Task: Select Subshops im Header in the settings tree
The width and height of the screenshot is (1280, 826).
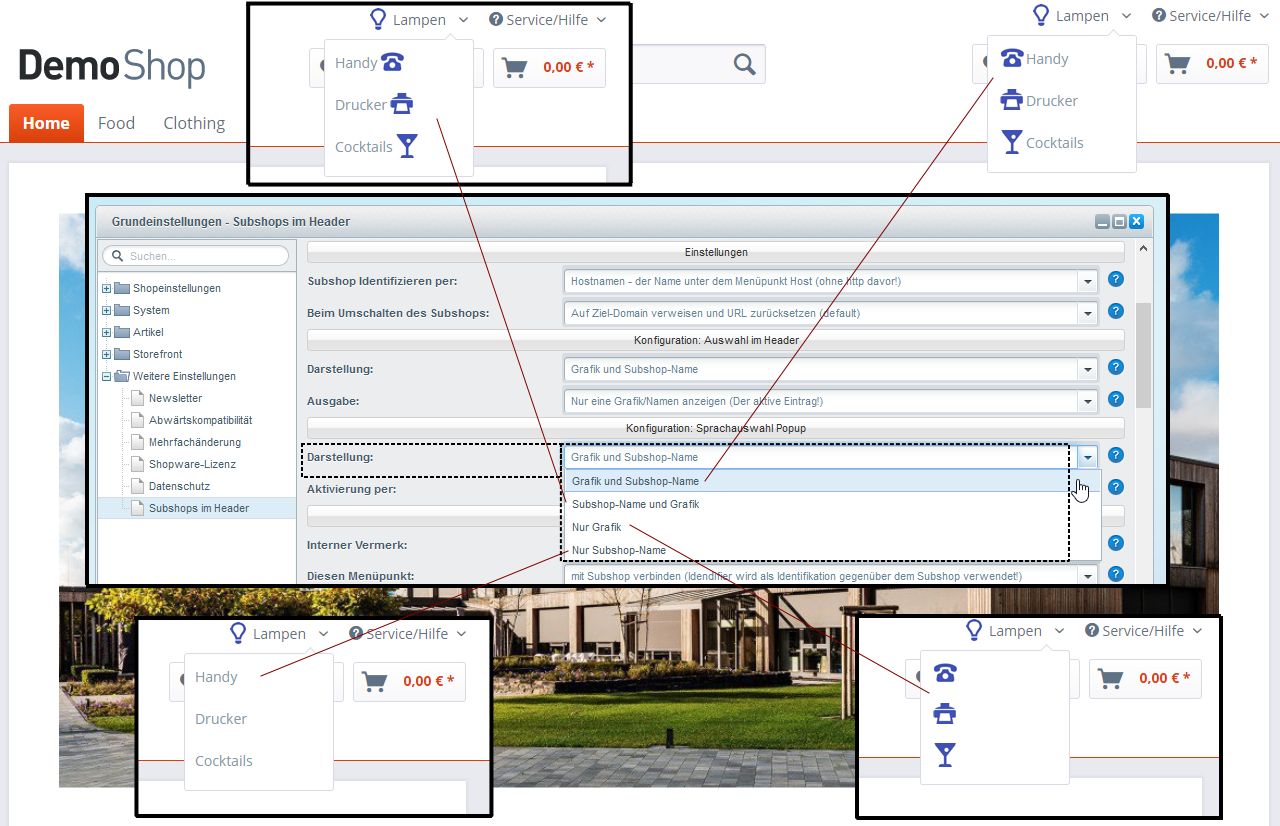Action: point(198,508)
